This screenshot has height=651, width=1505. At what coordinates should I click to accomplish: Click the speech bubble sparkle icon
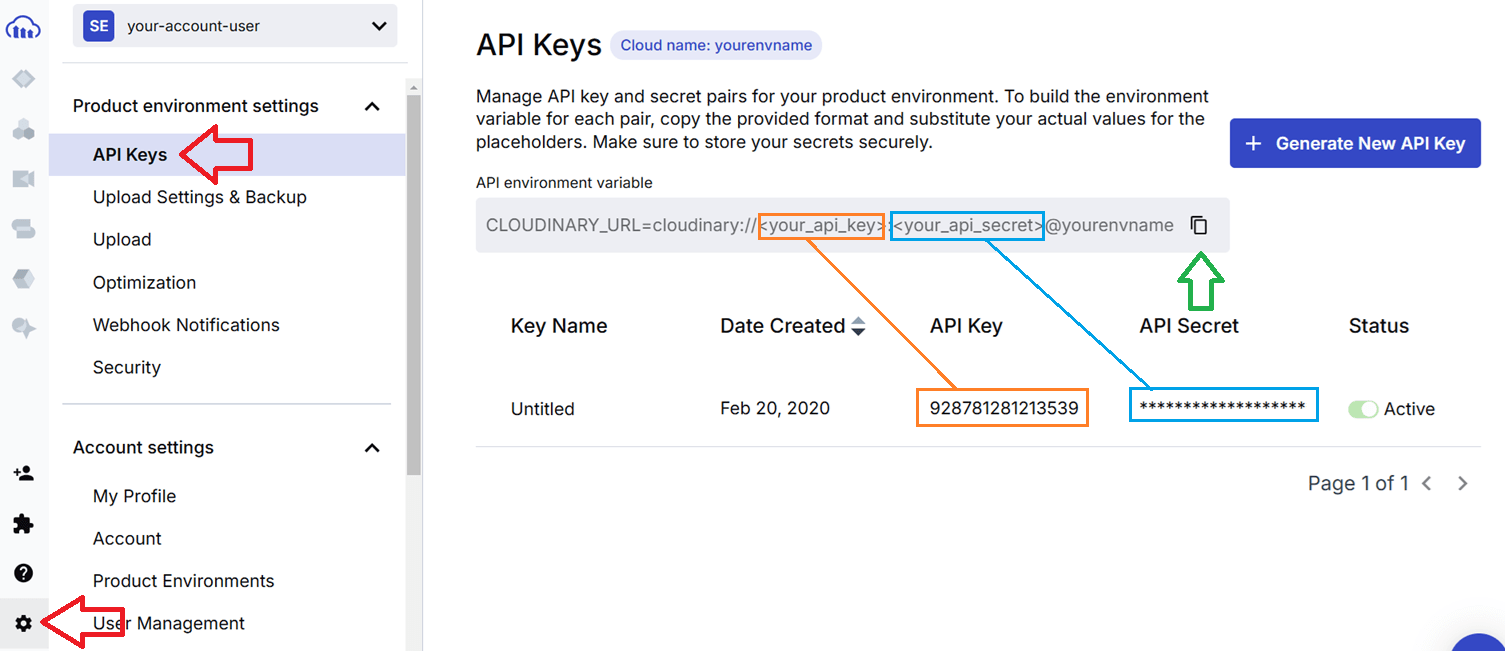[x=23, y=328]
